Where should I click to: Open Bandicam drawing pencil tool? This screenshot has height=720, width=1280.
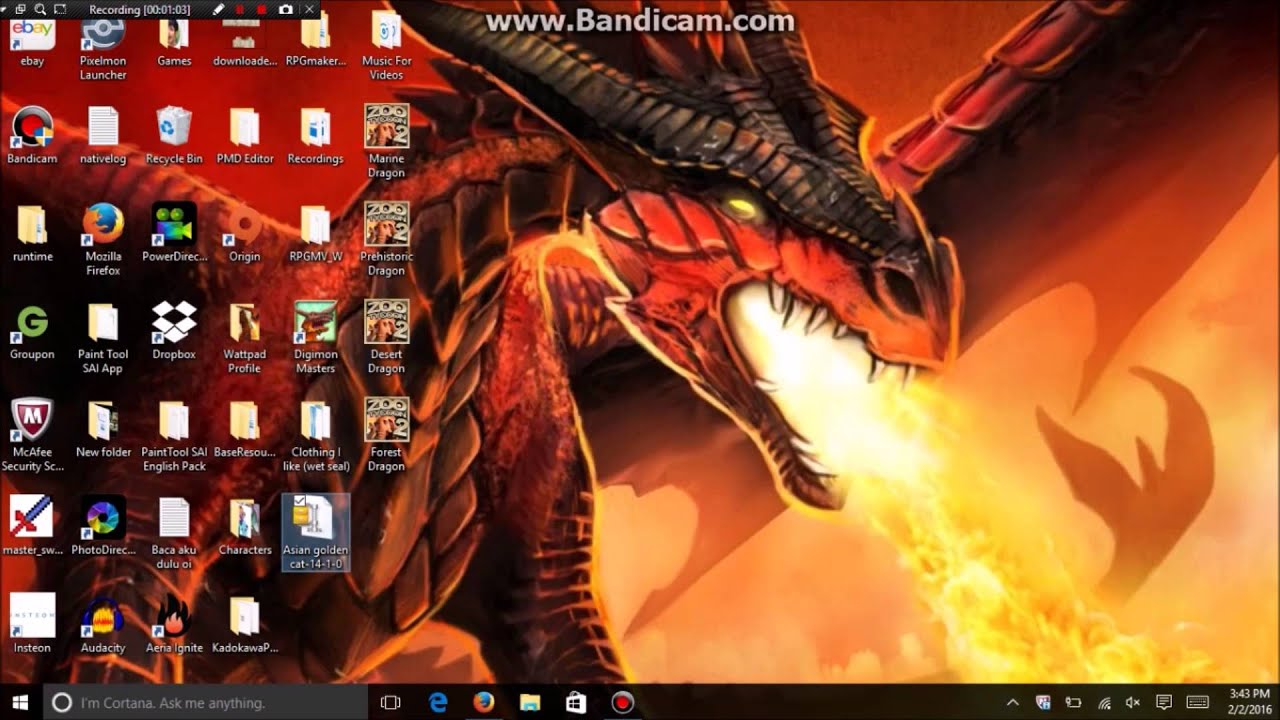[x=218, y=9]
